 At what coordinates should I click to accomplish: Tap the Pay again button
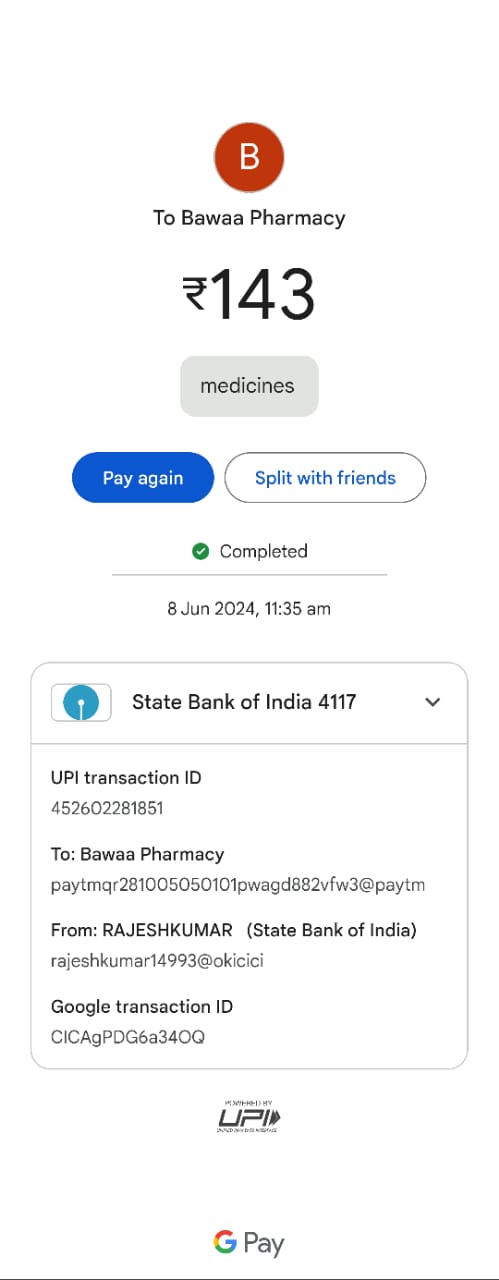143,478
